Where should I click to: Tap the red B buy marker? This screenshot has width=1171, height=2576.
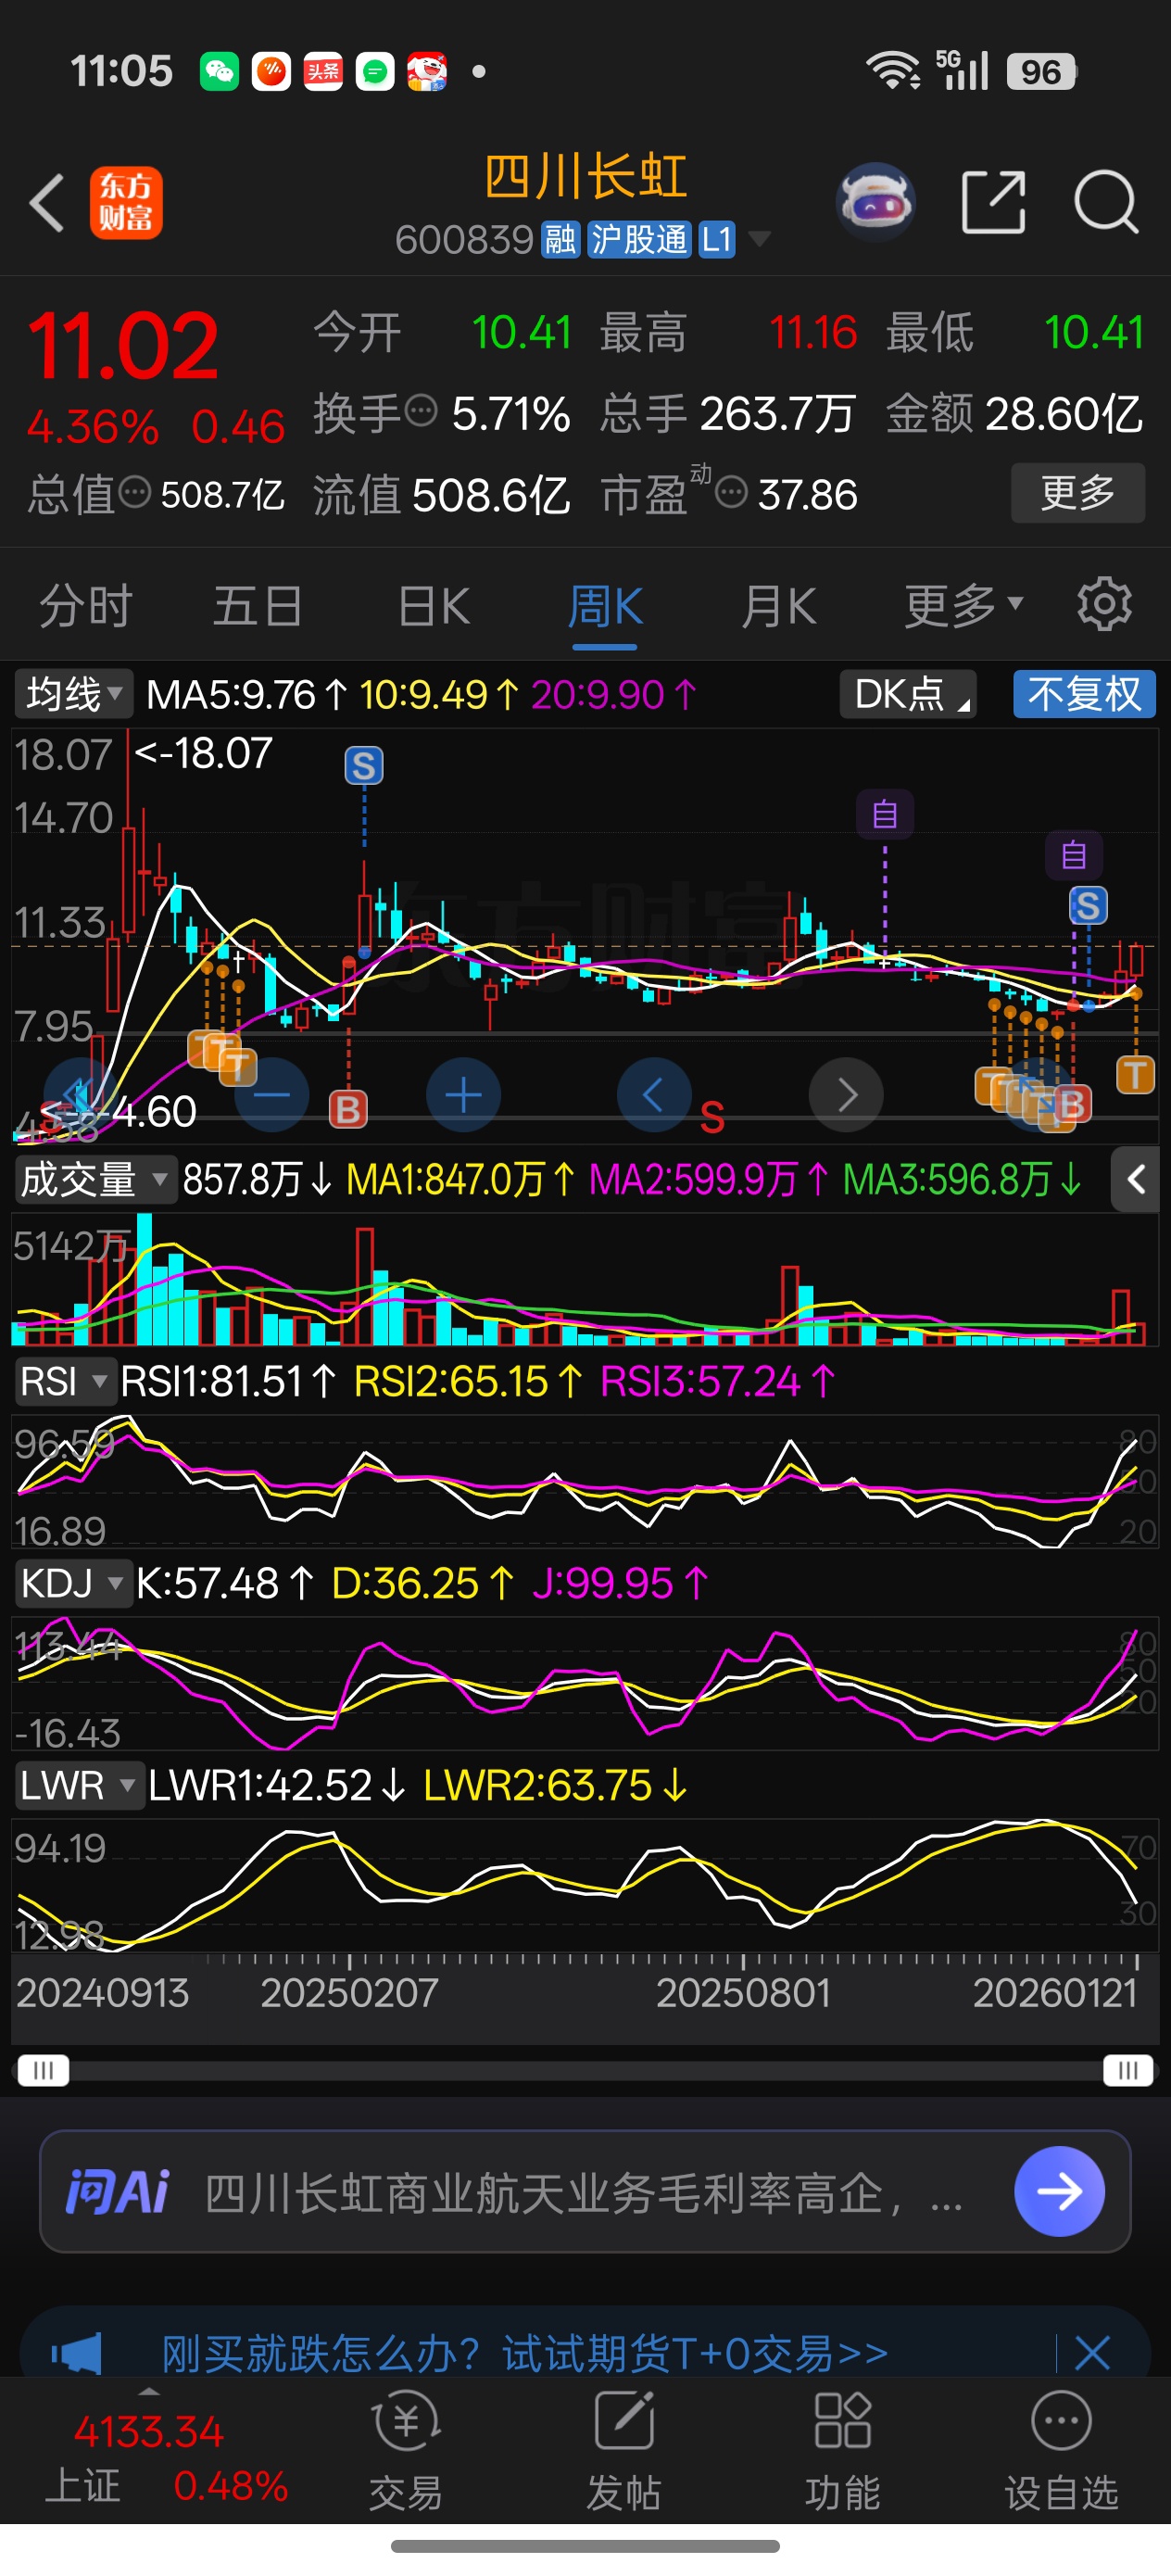point(348,1109)
